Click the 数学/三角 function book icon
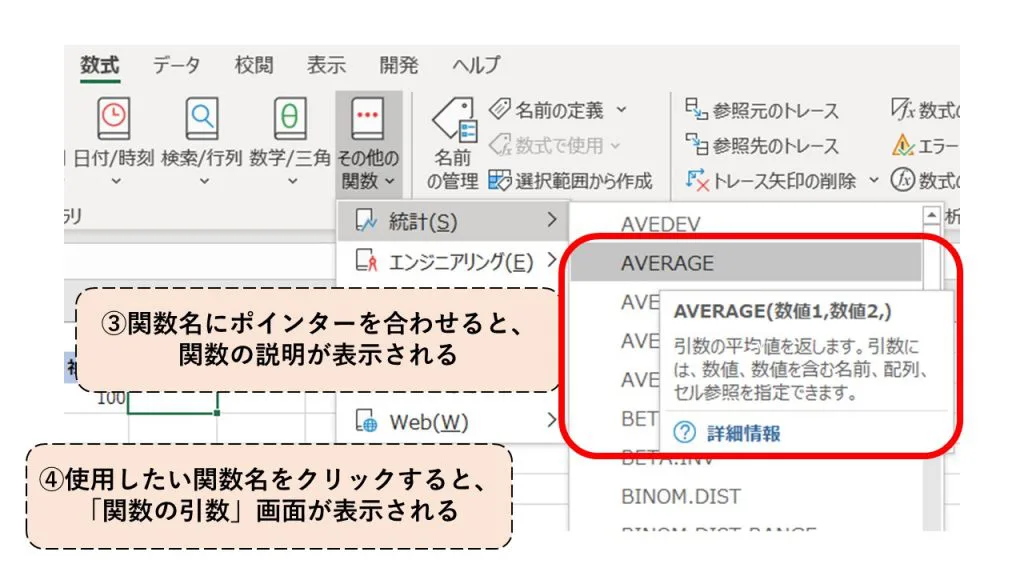The height and width of the screenshot is (576, 1024). coord(290,118)
